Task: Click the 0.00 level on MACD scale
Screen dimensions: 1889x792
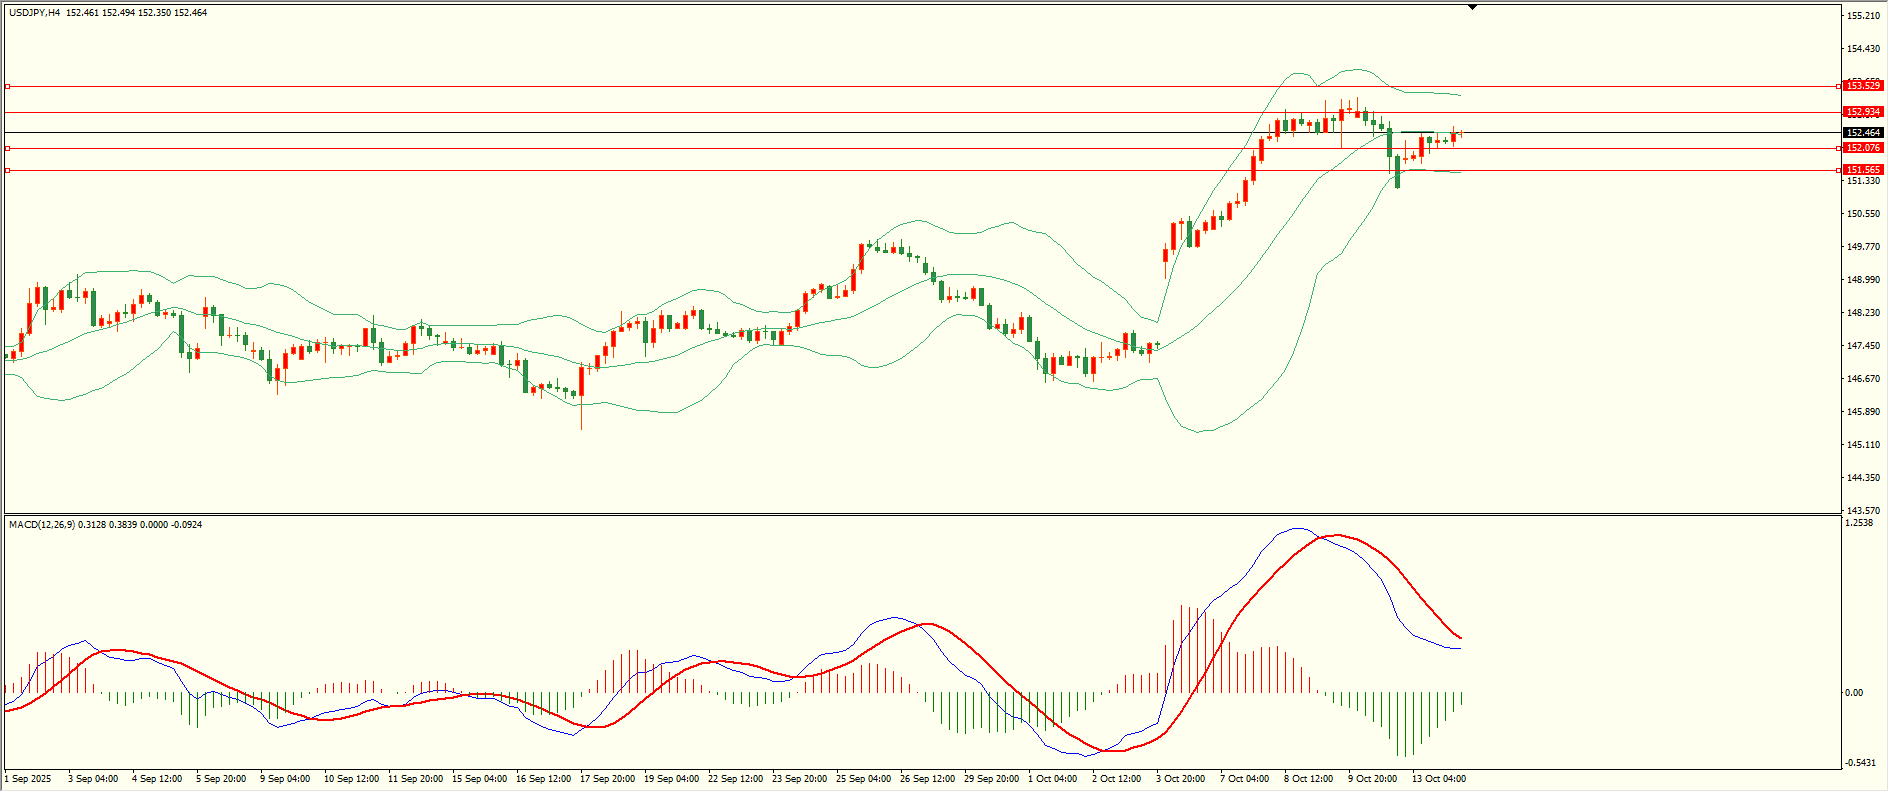Action: [1853, 692]
